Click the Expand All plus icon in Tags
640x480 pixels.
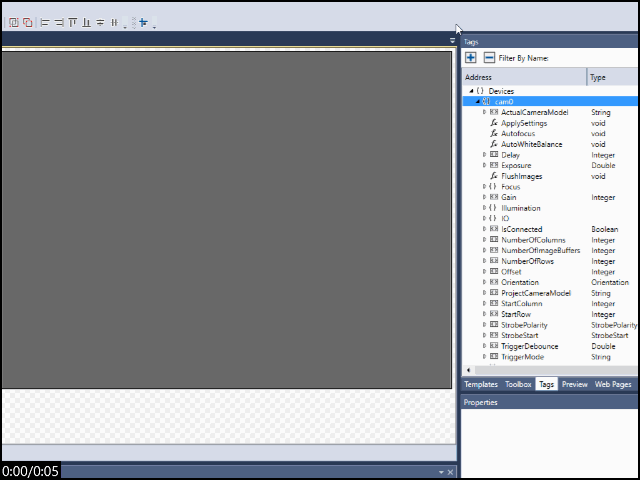point(471,58)
